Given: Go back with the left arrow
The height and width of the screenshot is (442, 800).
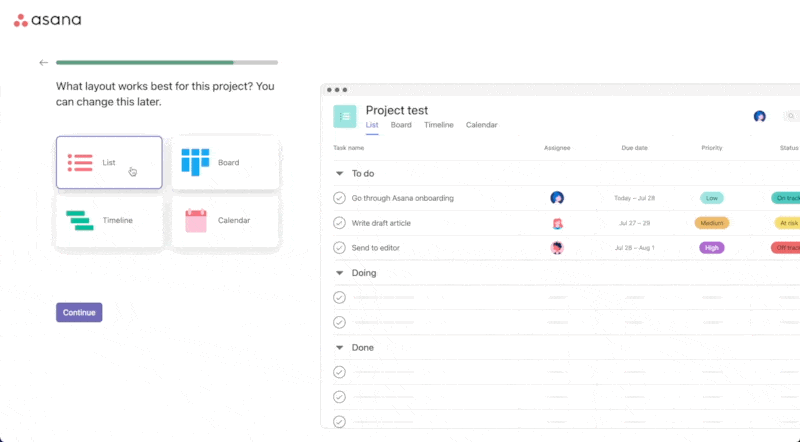Looking at the screenshot, I should (x=43, y=63).
